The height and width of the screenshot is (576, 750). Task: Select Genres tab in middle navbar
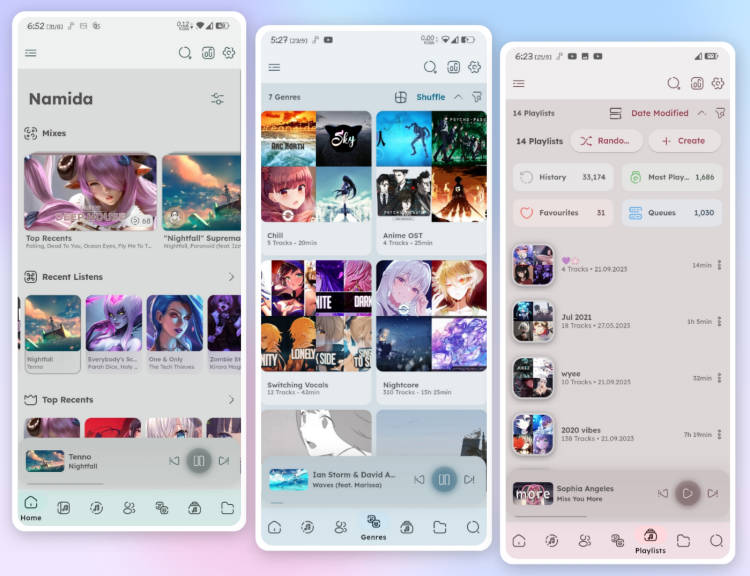tap(374, 528)
